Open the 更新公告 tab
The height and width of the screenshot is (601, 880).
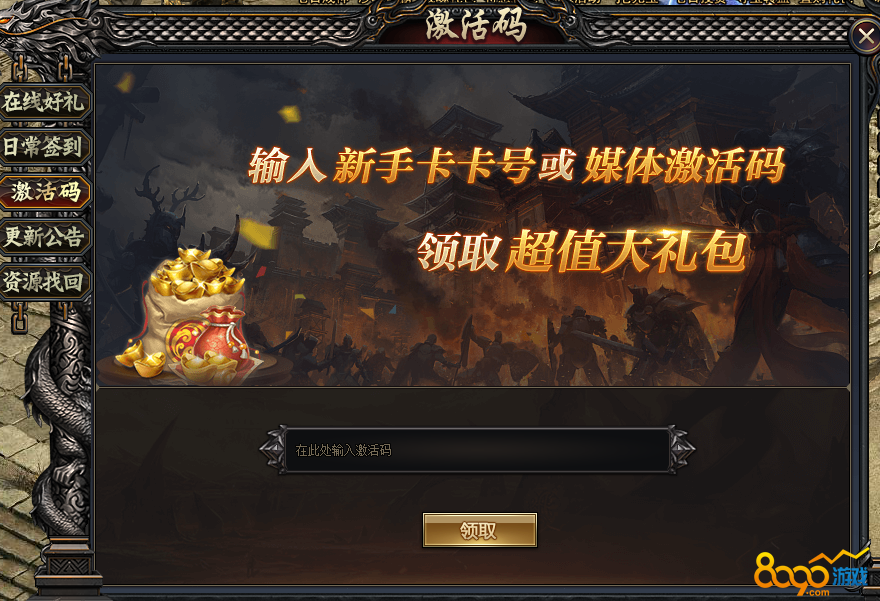[x=44, y=237]
